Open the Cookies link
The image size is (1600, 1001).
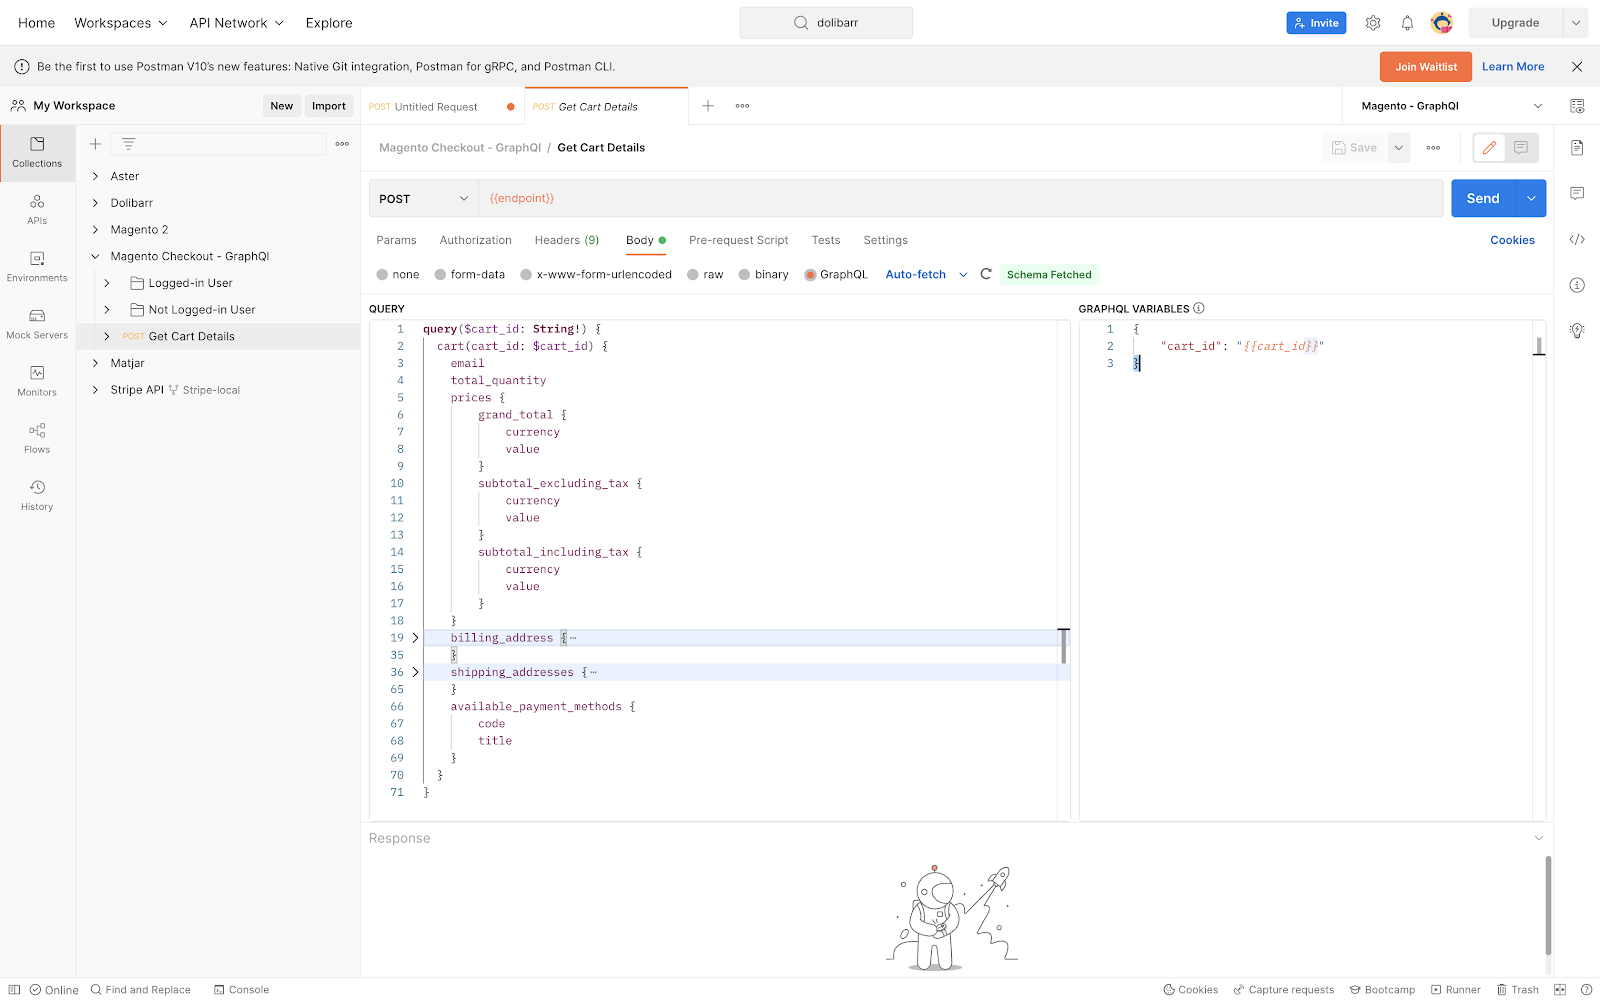click(1512, 240)
